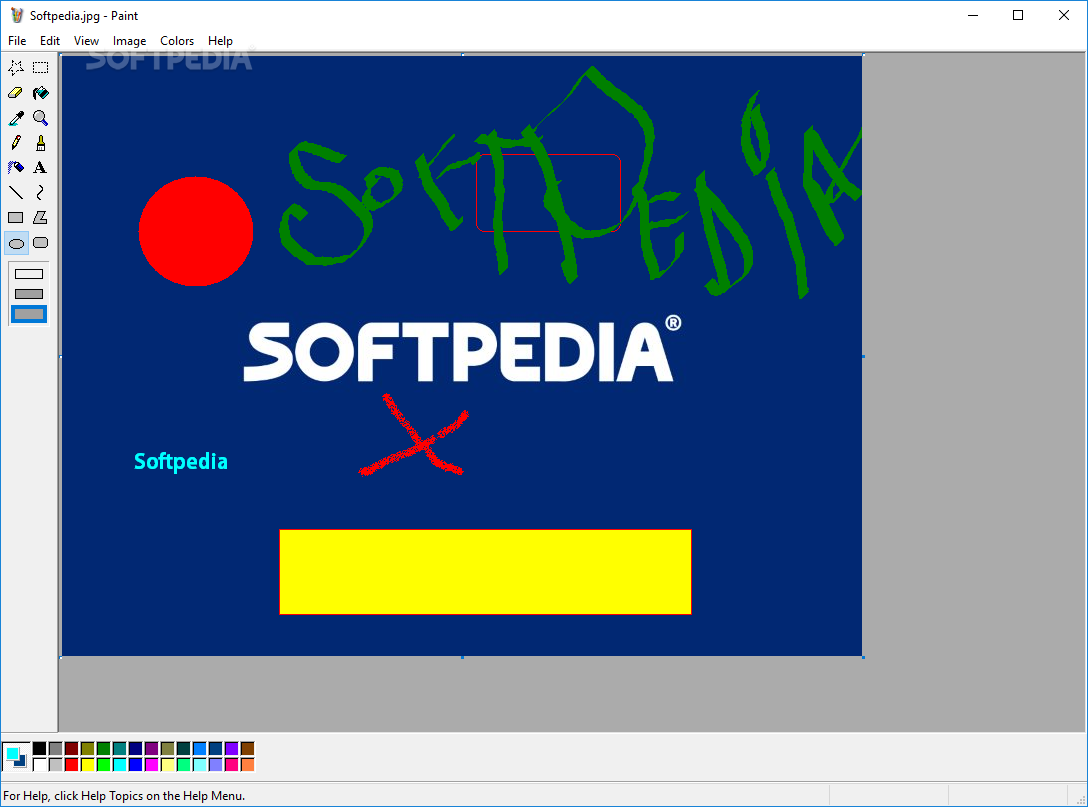This screenshot has width=1088, height=807.
Task: Select the Curve tool
Action: tap(41, 192)
